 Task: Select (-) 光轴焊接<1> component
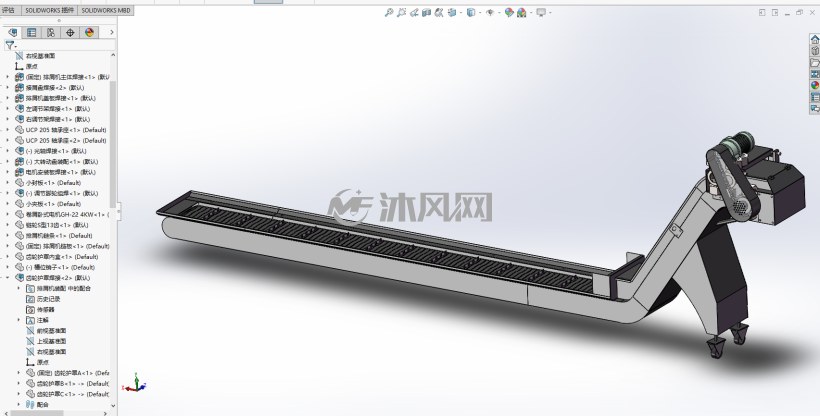56,151
